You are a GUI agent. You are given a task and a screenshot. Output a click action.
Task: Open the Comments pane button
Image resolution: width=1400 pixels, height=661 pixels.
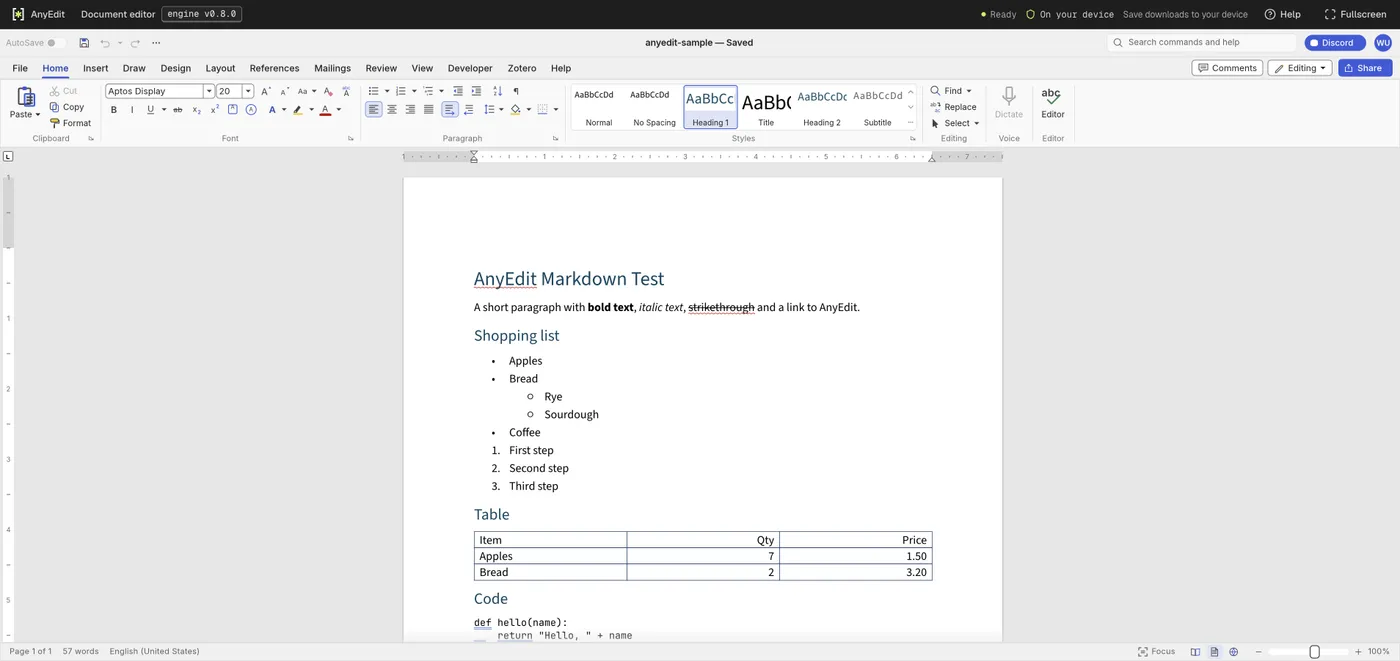click(x=1227, y=68)
